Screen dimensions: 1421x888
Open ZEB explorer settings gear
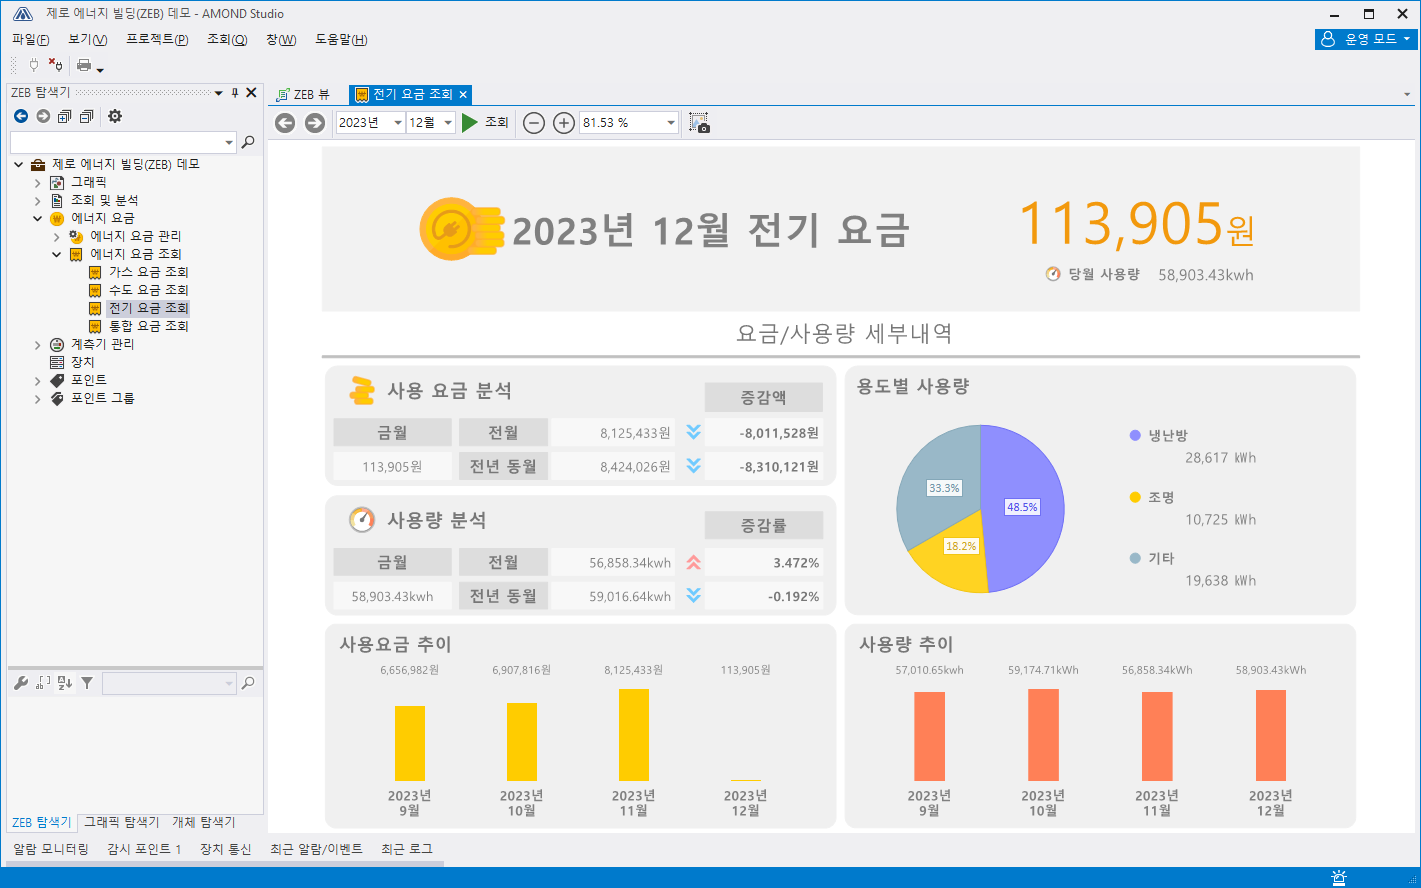(115, 116)
